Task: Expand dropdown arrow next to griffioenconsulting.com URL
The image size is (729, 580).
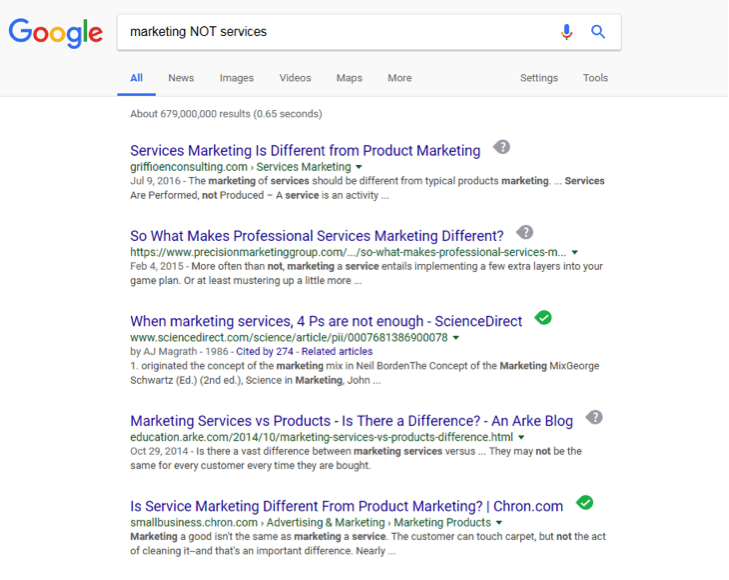Action: click(x=359, y=167)
